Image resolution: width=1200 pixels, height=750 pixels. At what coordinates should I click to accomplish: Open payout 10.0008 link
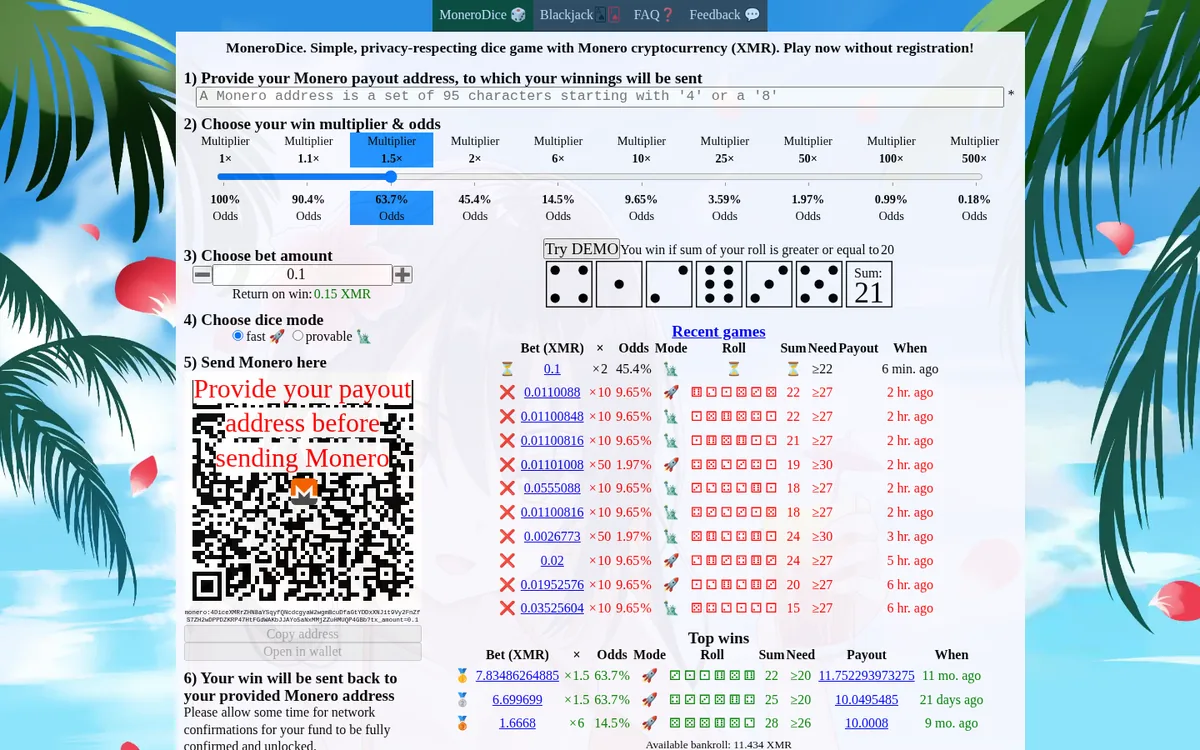866,724
